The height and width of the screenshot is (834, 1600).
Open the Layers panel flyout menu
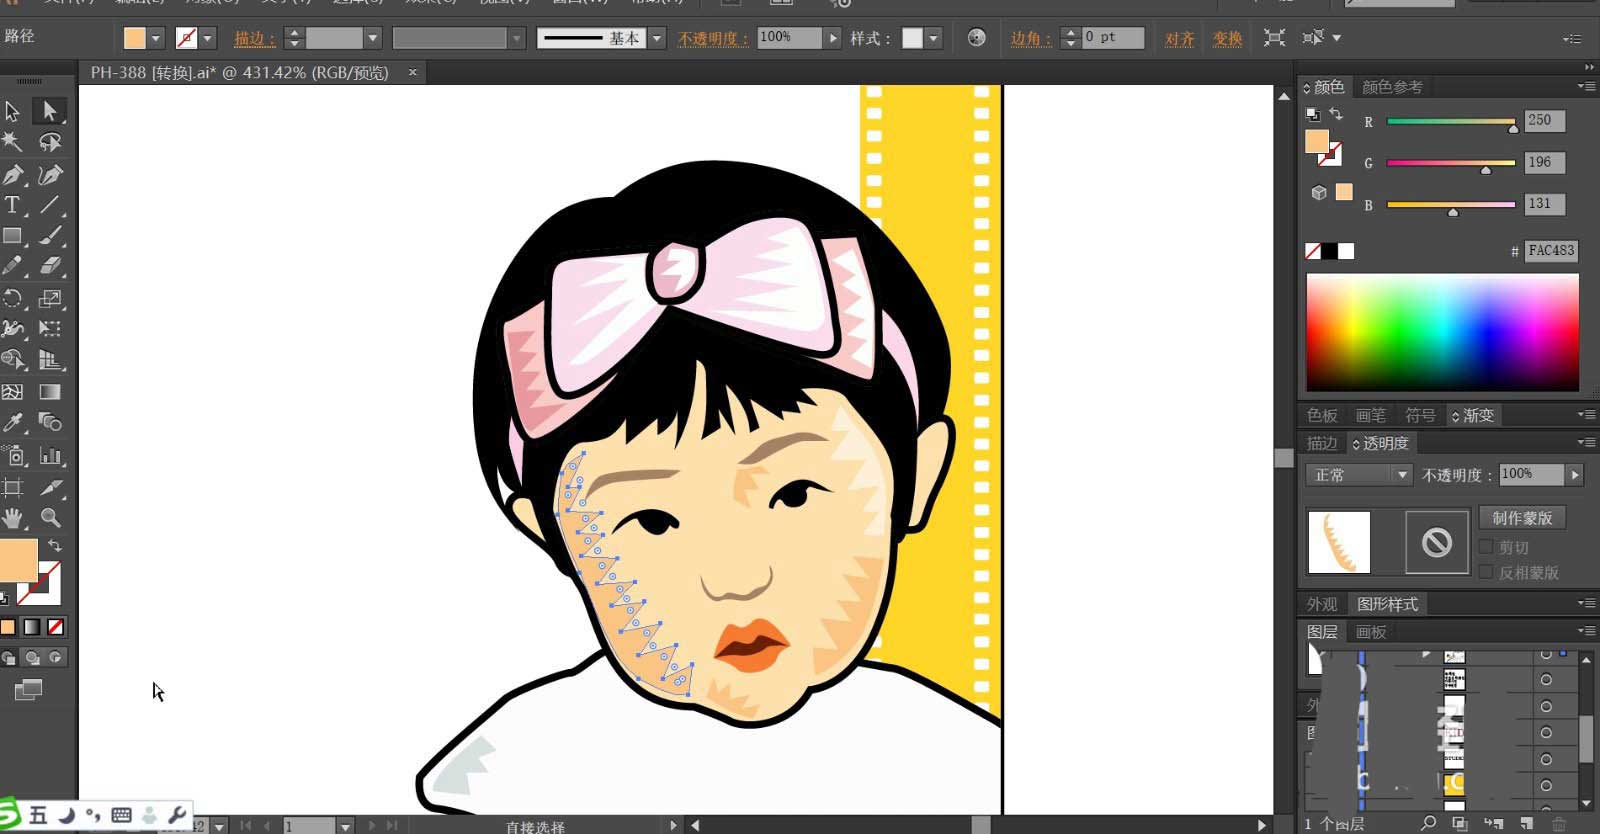1586,631
